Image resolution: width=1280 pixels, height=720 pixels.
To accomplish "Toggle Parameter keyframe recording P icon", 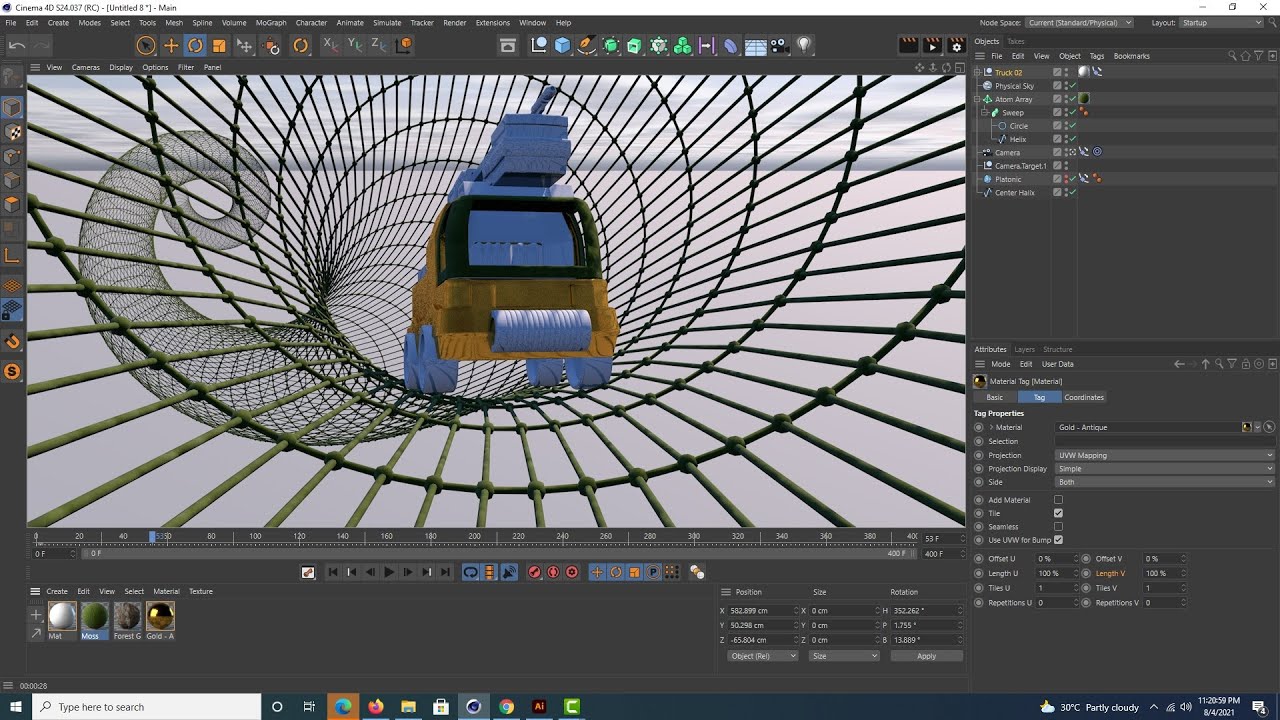I will (x=653, y=572).
